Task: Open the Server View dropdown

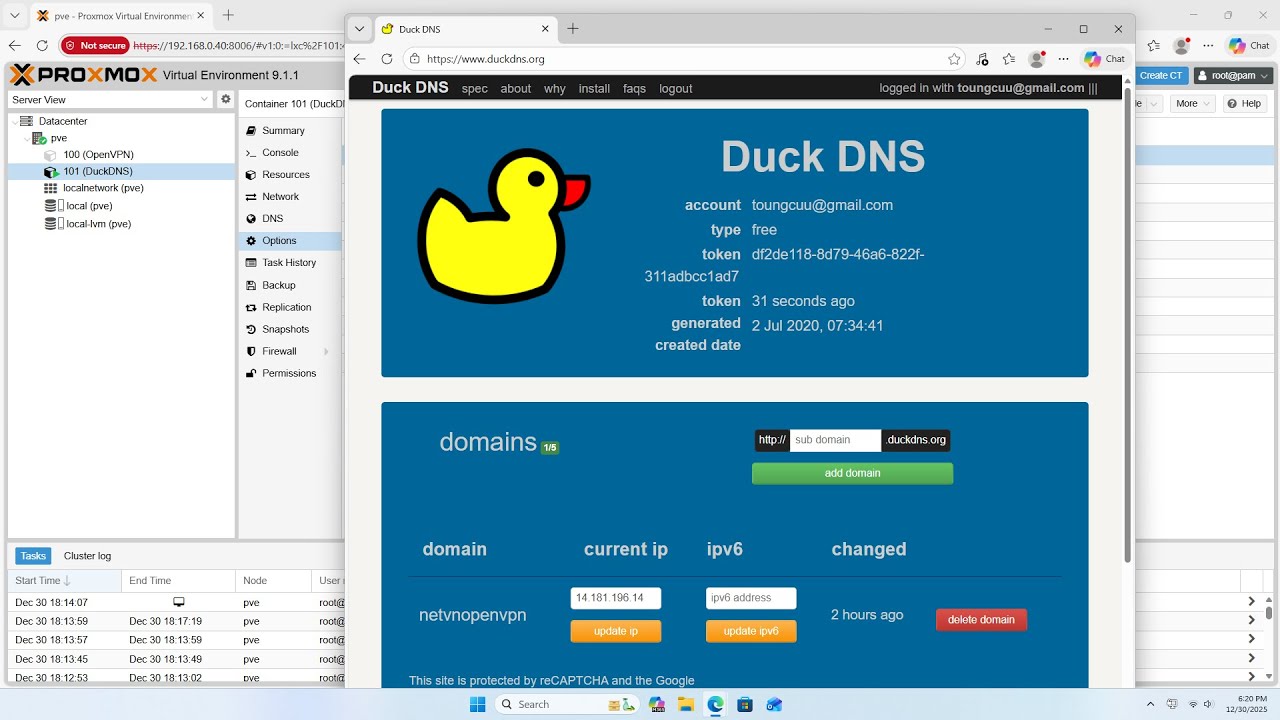Action: click(110, 99)
